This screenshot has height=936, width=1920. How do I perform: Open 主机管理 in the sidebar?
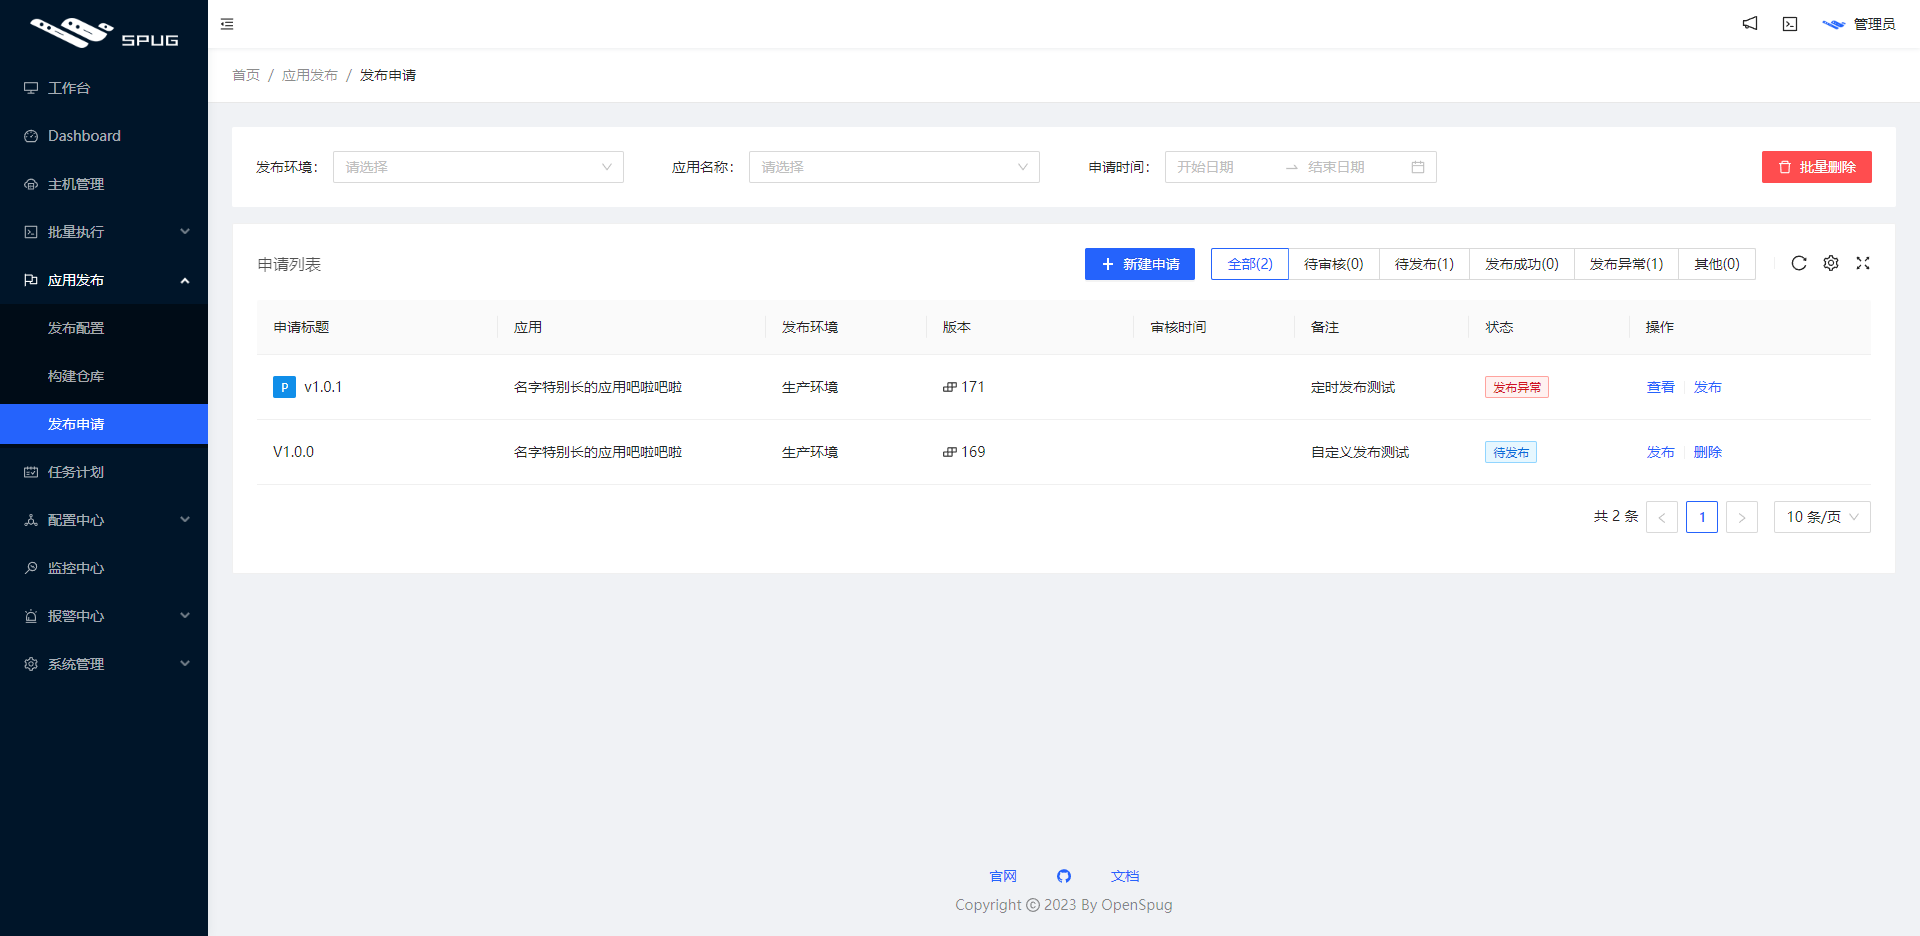(x=104, y=184)
